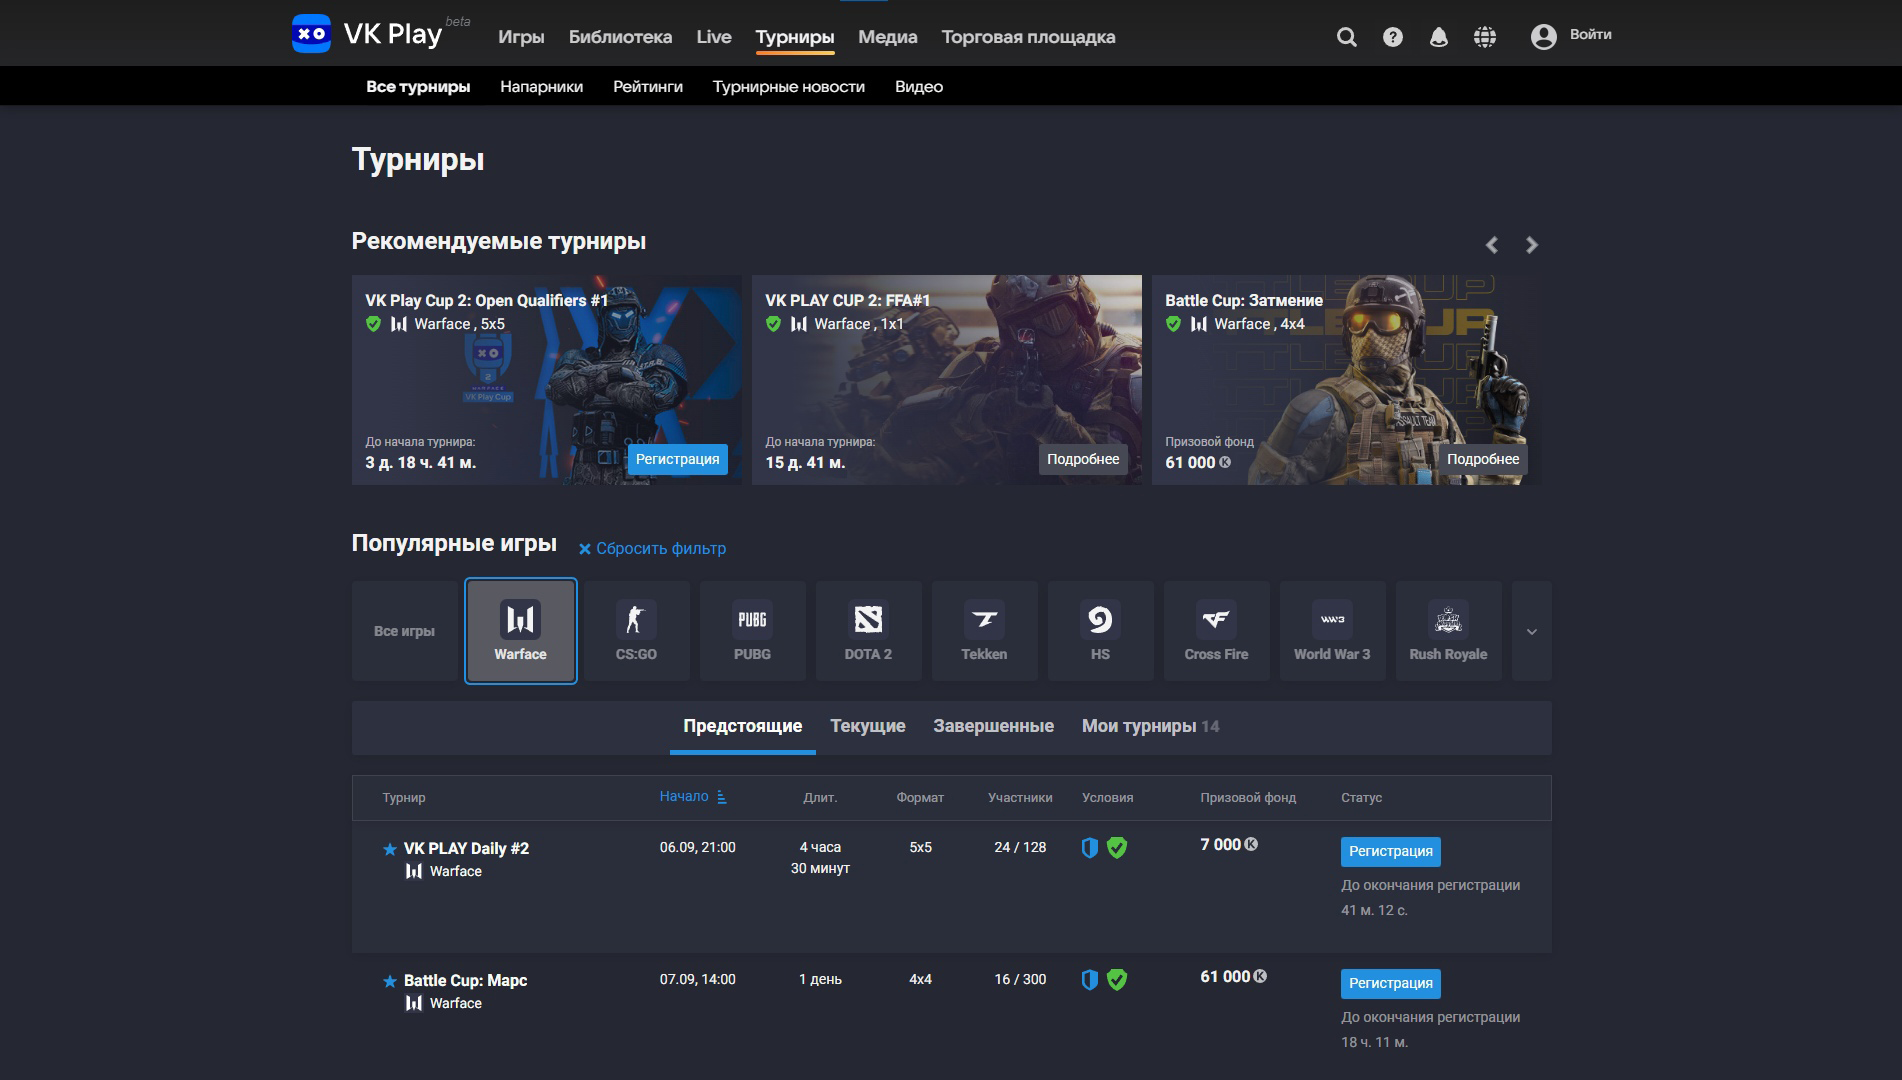1902x1080 pixels.
Task: Switch to Предстоящие tab
Action: point(742,726)
